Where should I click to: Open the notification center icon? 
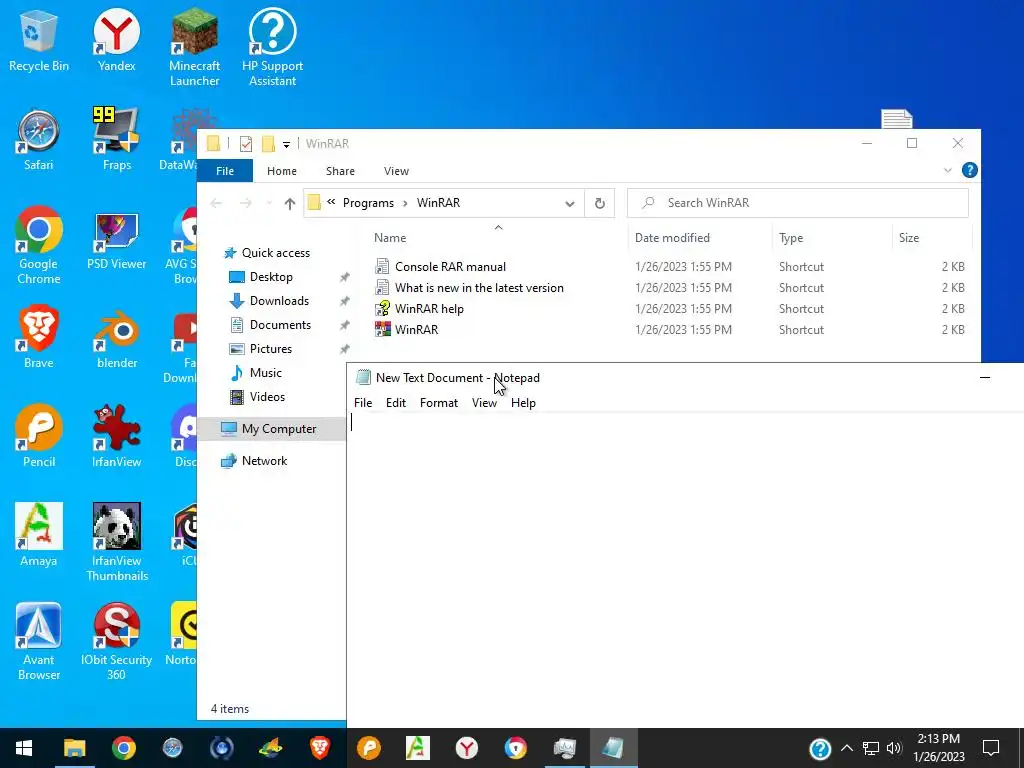(x=991, y=748)
